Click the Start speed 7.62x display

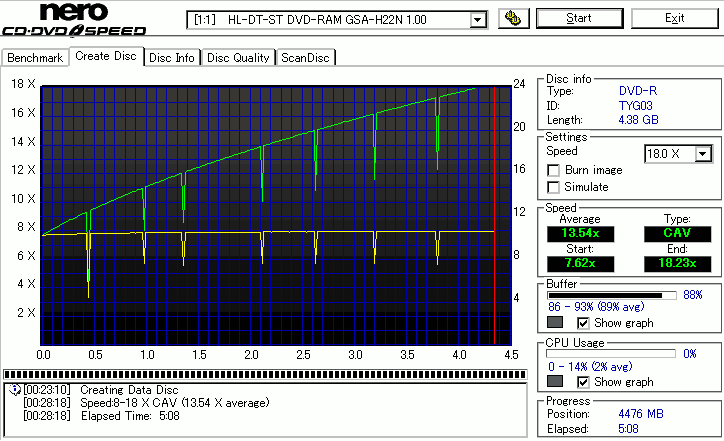(580, 264)
